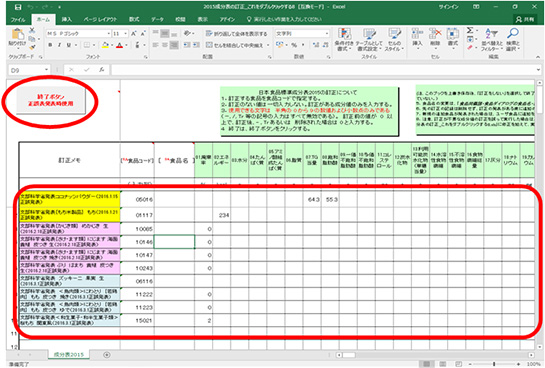This screenshot has height=368, width=545.
Task: Open the merge and center (セルを結合して中央揃え) dropdown arrow
Action: click(268, 45)
